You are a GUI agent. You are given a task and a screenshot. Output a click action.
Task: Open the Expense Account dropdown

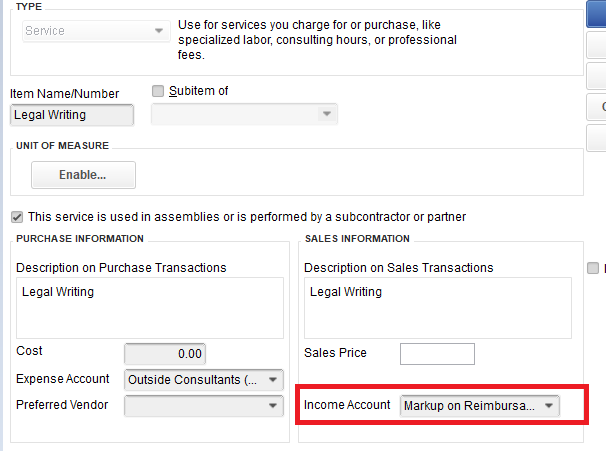pyautogui.click(x=273, y=380)
